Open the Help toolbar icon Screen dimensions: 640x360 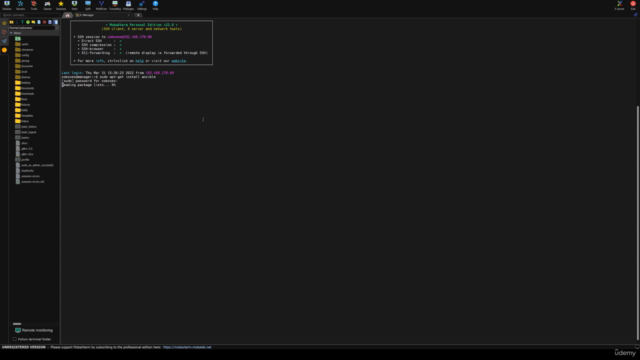155,5
